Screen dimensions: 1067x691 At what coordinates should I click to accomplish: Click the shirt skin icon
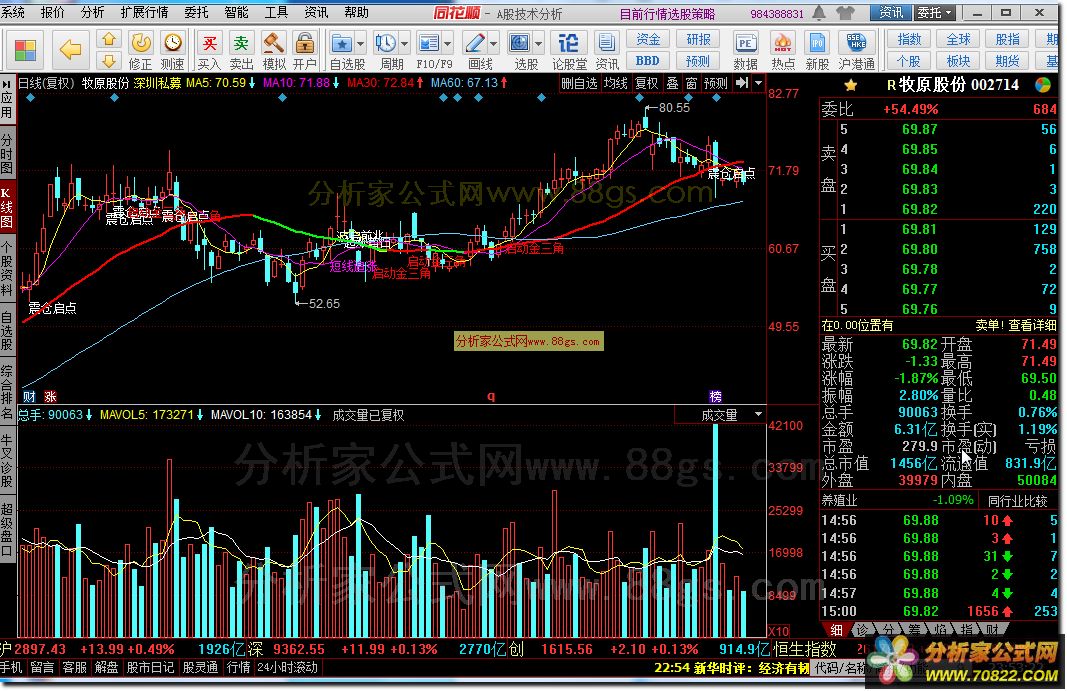845,13
